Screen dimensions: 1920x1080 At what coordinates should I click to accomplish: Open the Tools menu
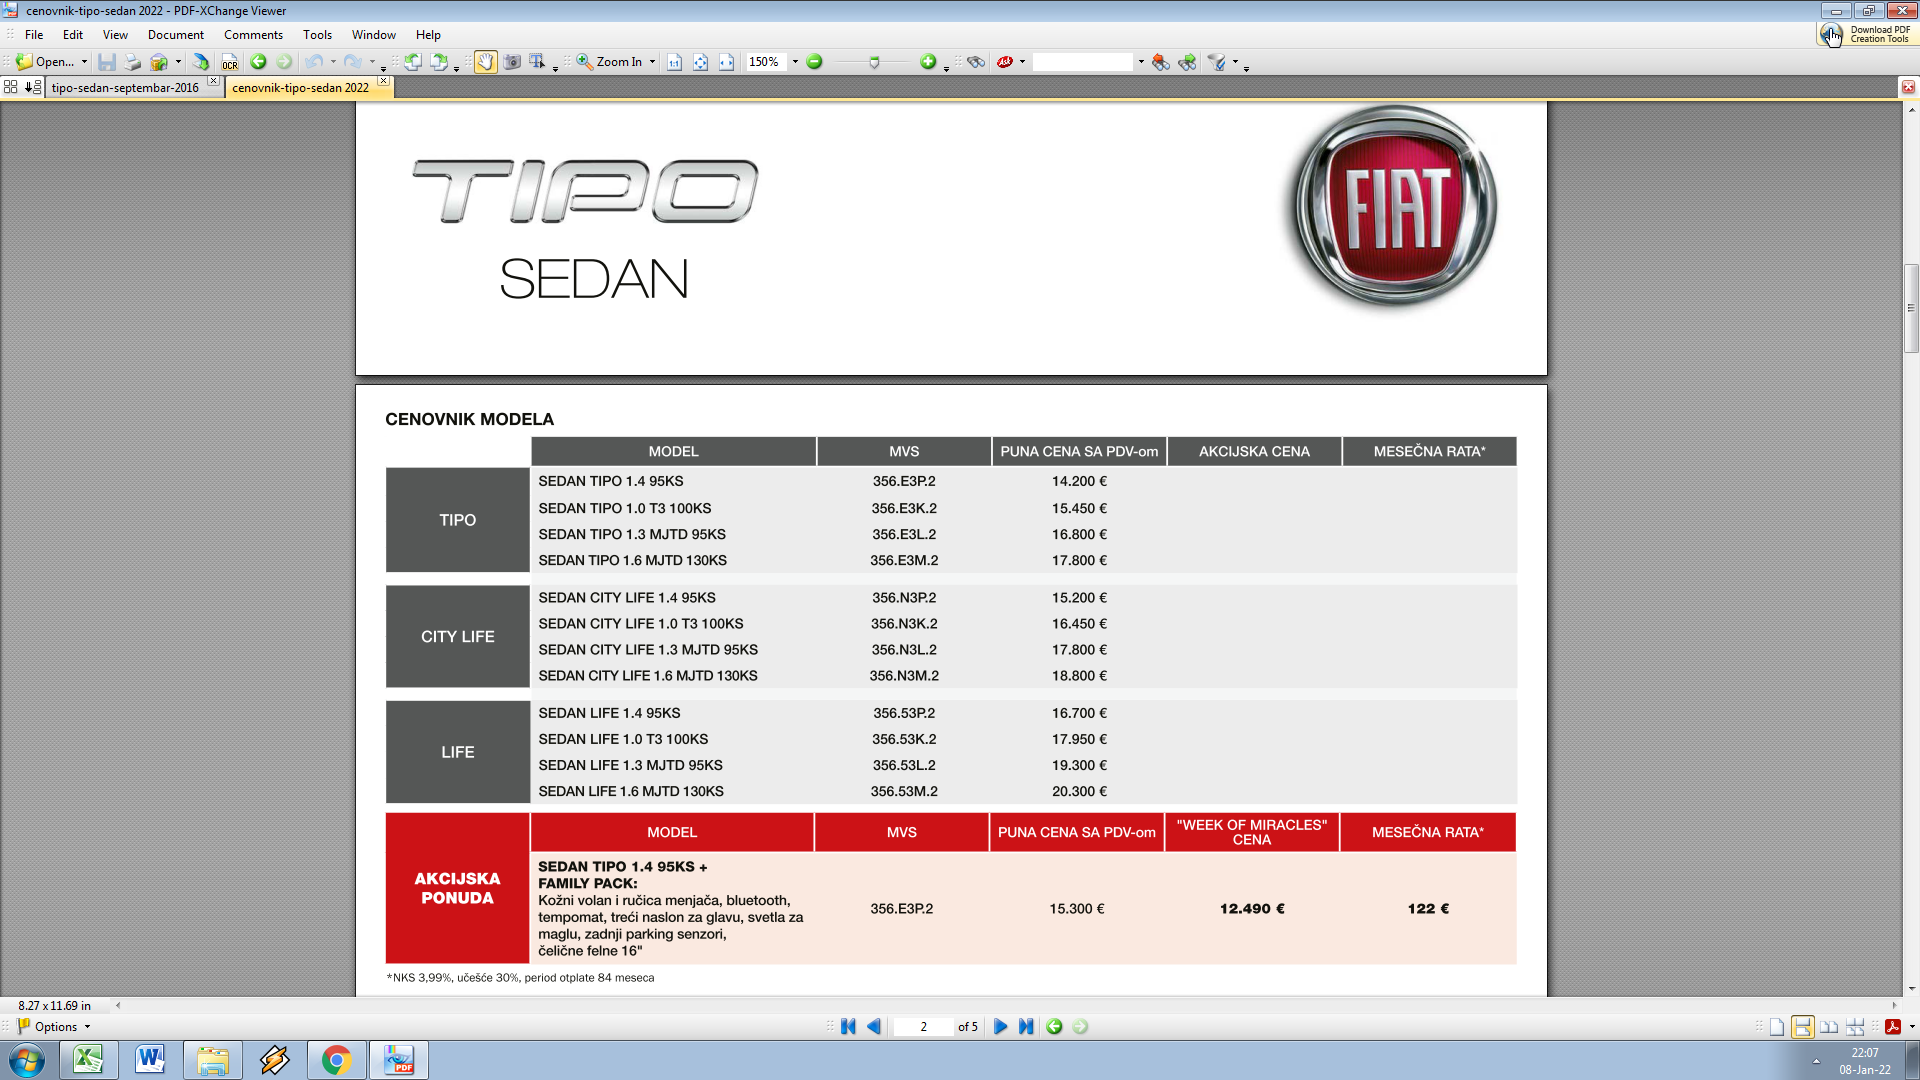point(317,35)
